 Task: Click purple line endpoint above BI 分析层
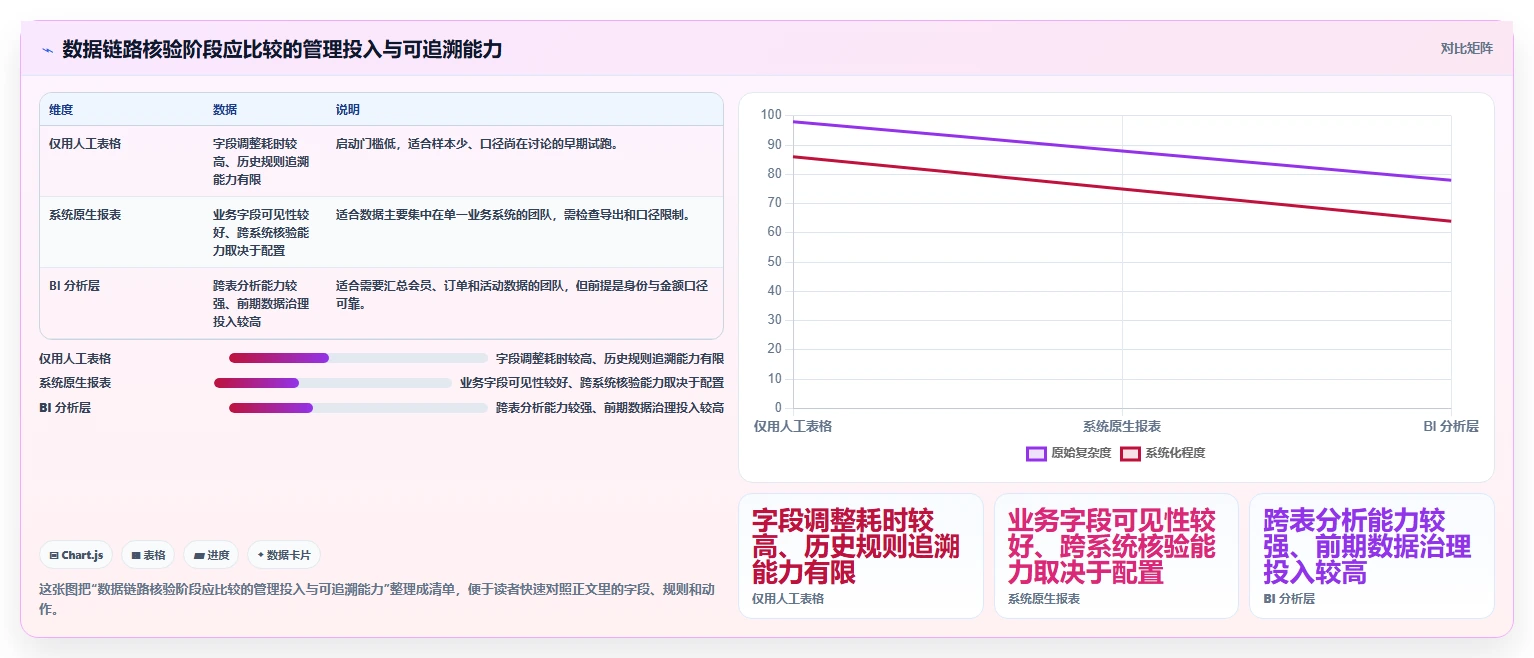point(1451,180)
